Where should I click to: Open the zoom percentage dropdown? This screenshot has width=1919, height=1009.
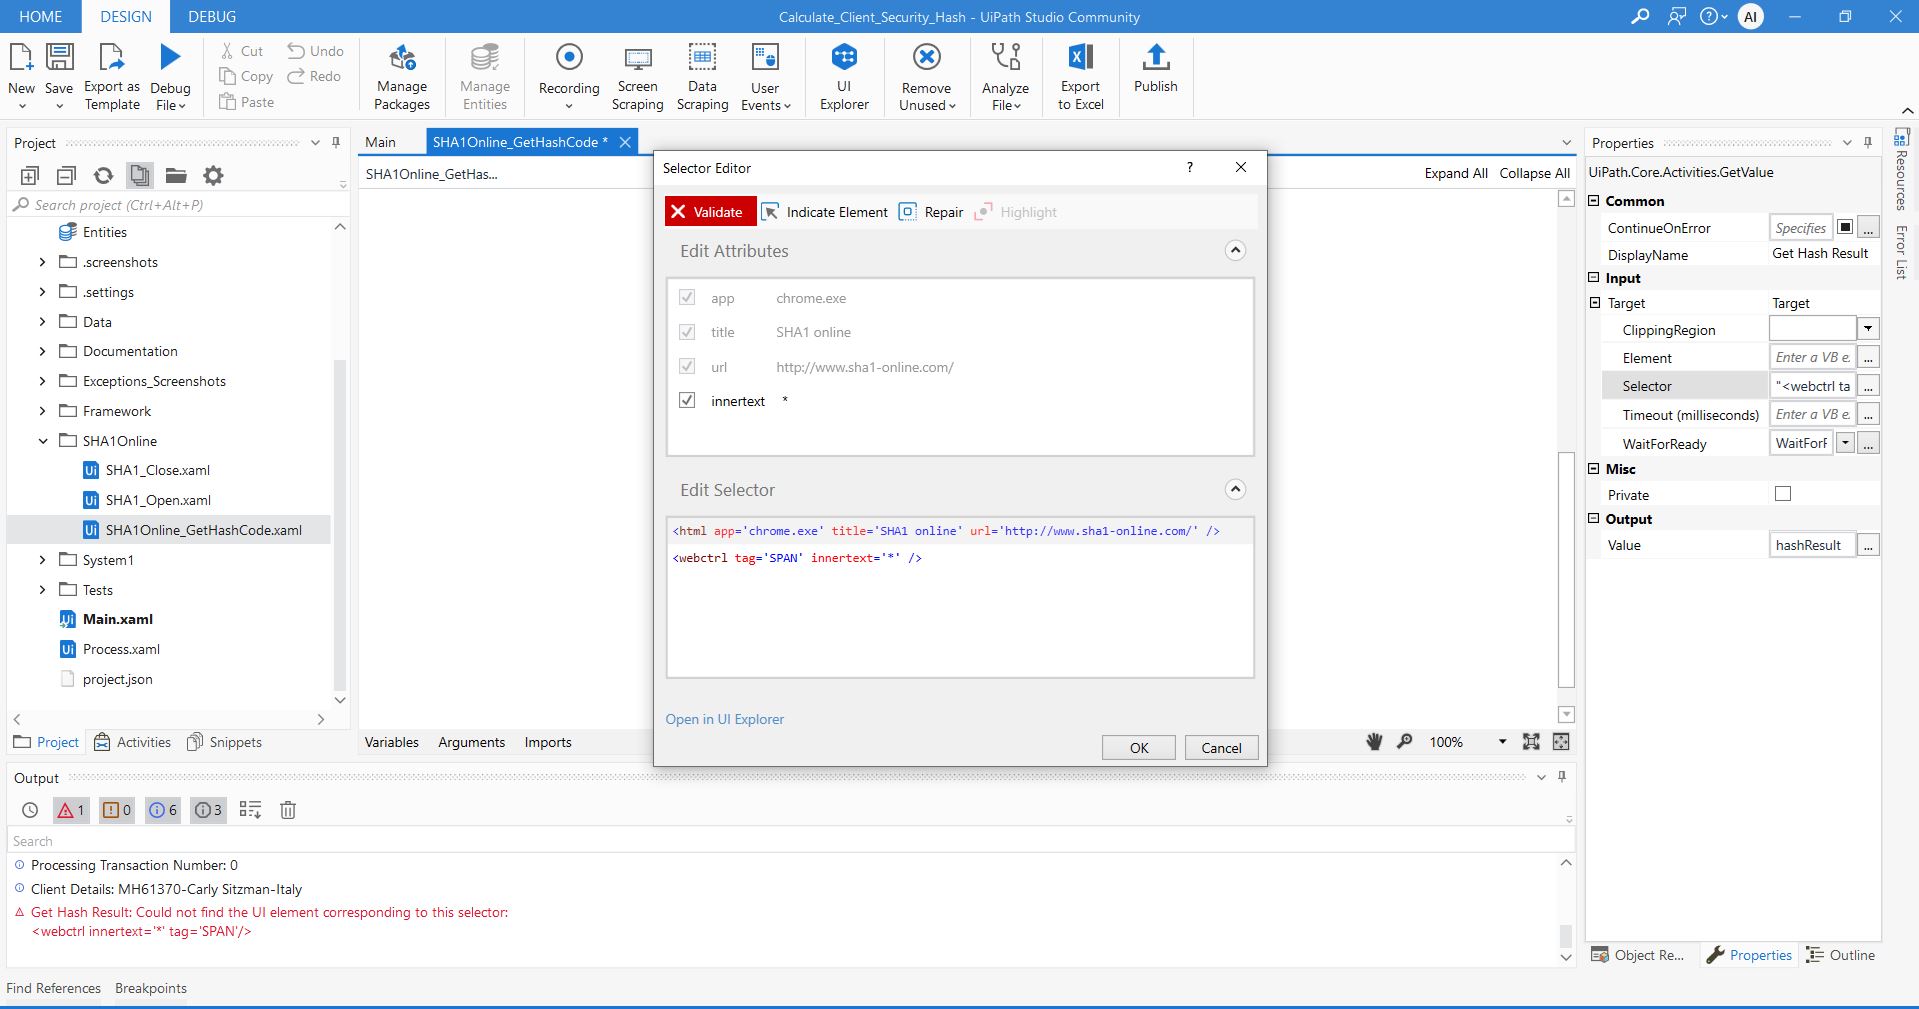(x=1502, y=742)
